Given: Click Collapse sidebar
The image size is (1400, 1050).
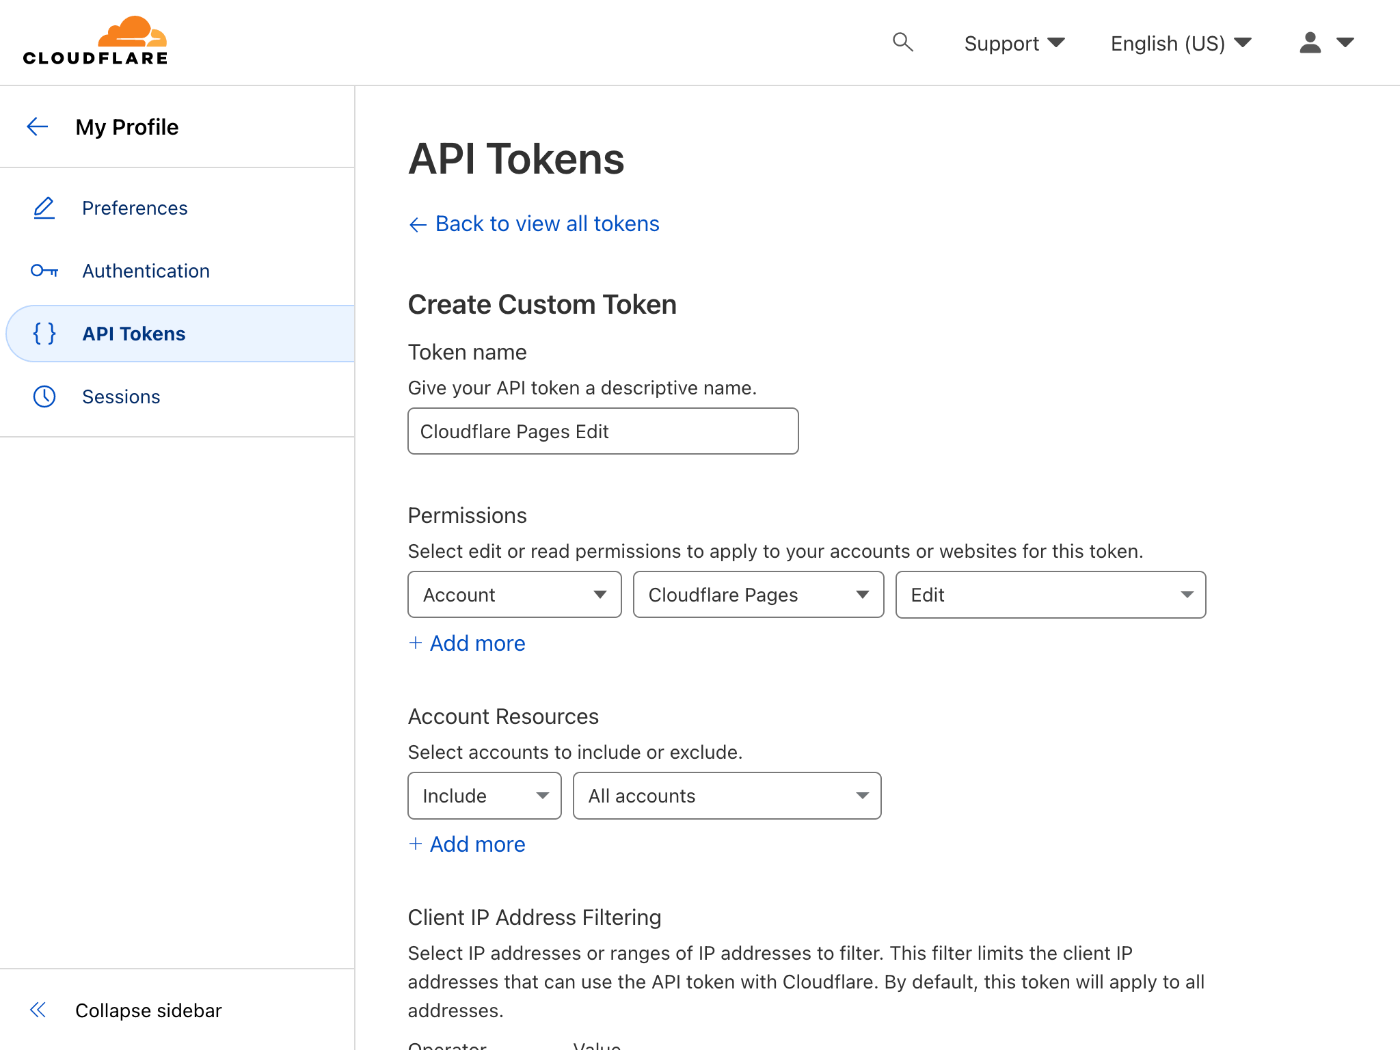Looking at the screenshot, I should pos(148,1010).
